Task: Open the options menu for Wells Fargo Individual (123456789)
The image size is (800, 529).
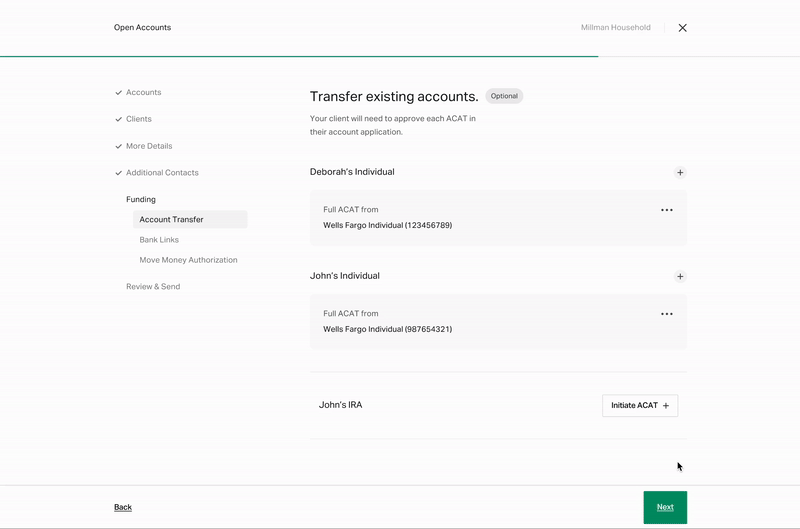Action: pyautogui.click(x=666, y=210)
